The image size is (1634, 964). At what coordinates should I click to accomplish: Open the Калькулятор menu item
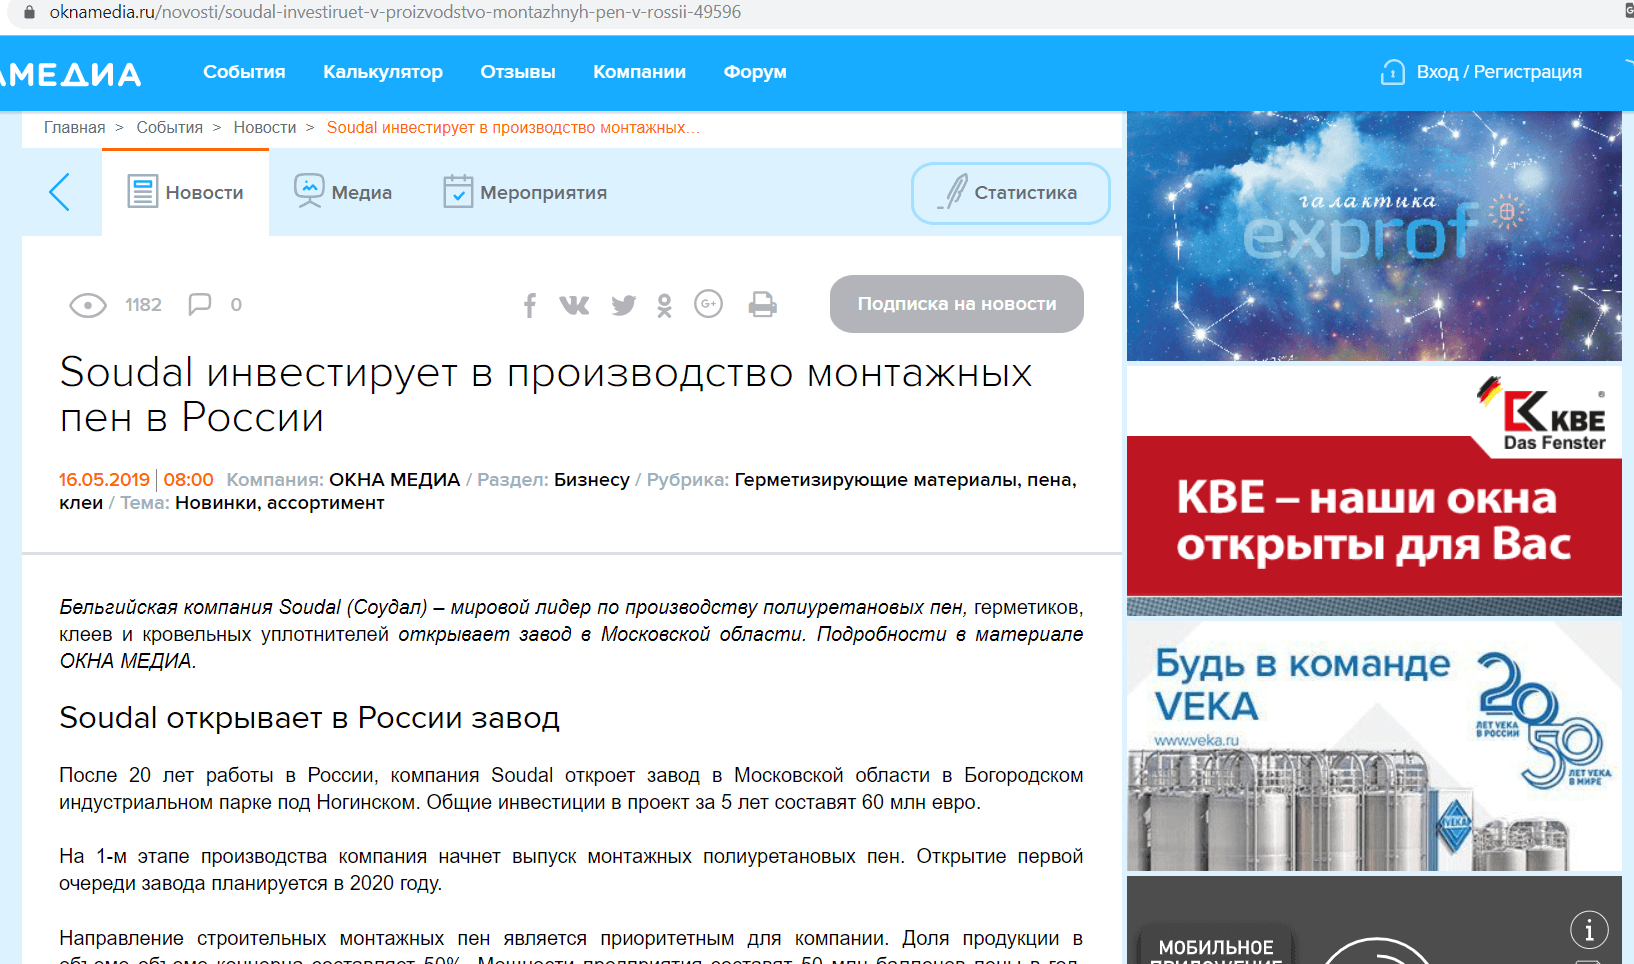click(x=383, y=72)
